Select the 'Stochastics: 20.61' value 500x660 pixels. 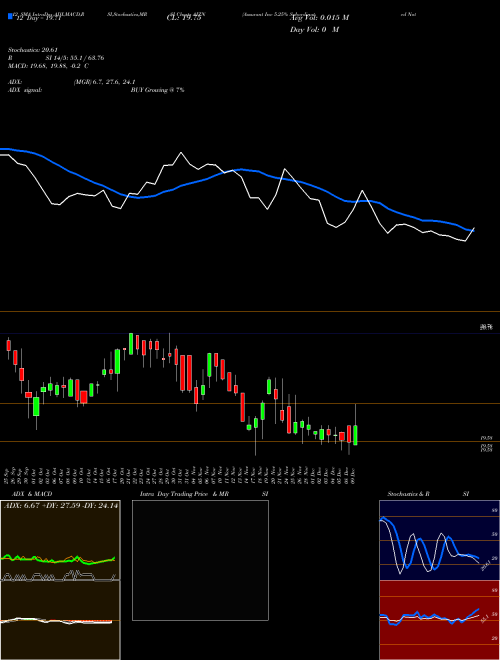(33, 50)
